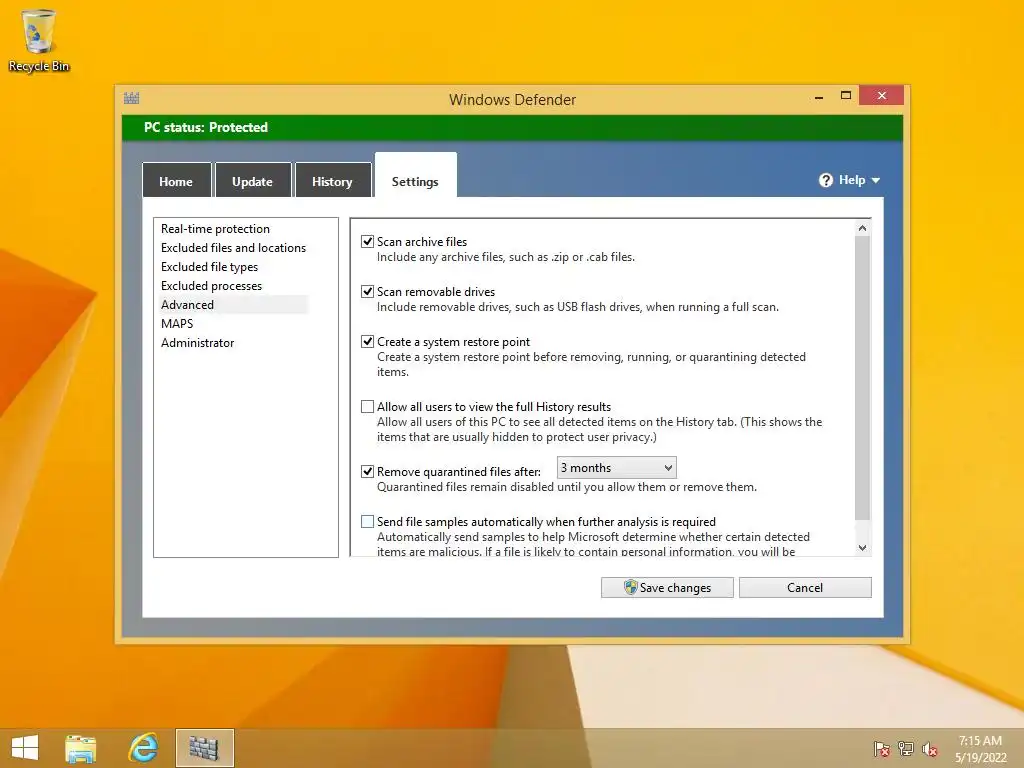Enable Allow all users to view History
The width and height of the screenshot is (1024, 768).
(x=368, y=406)
